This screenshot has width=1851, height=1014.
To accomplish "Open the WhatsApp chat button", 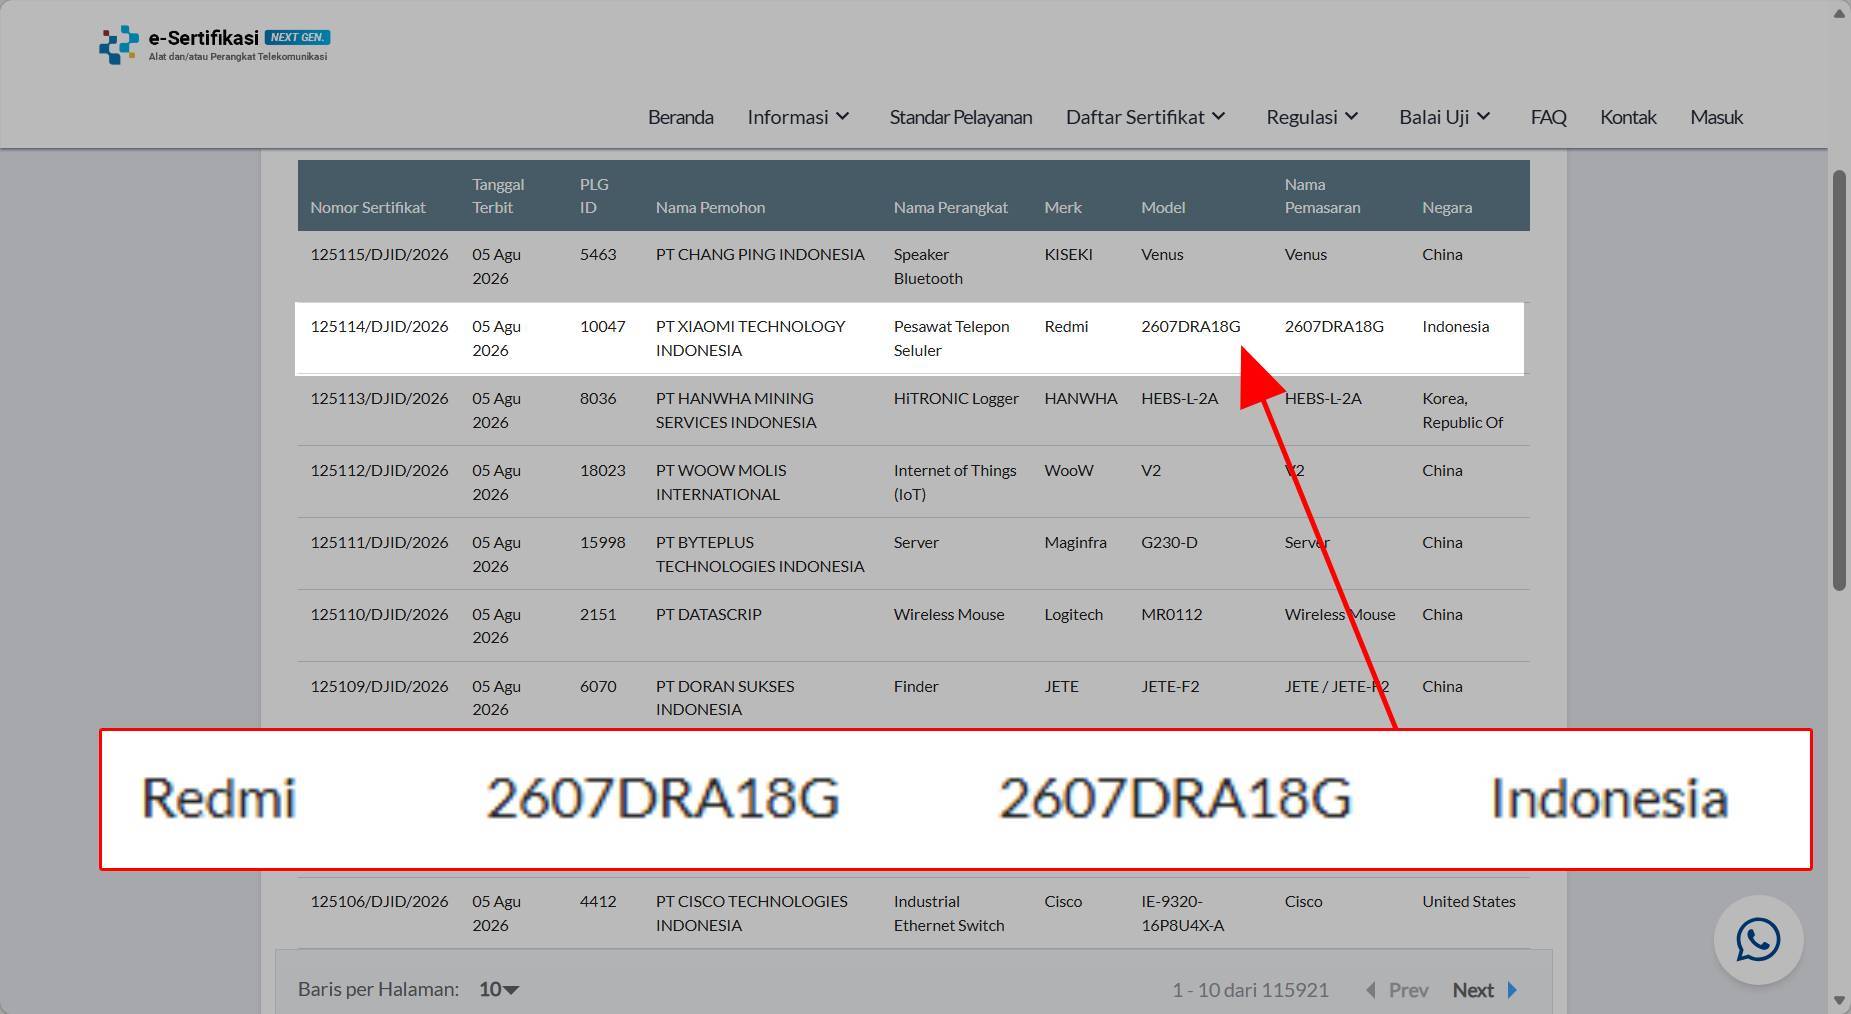I will (x=1758, y=940).
